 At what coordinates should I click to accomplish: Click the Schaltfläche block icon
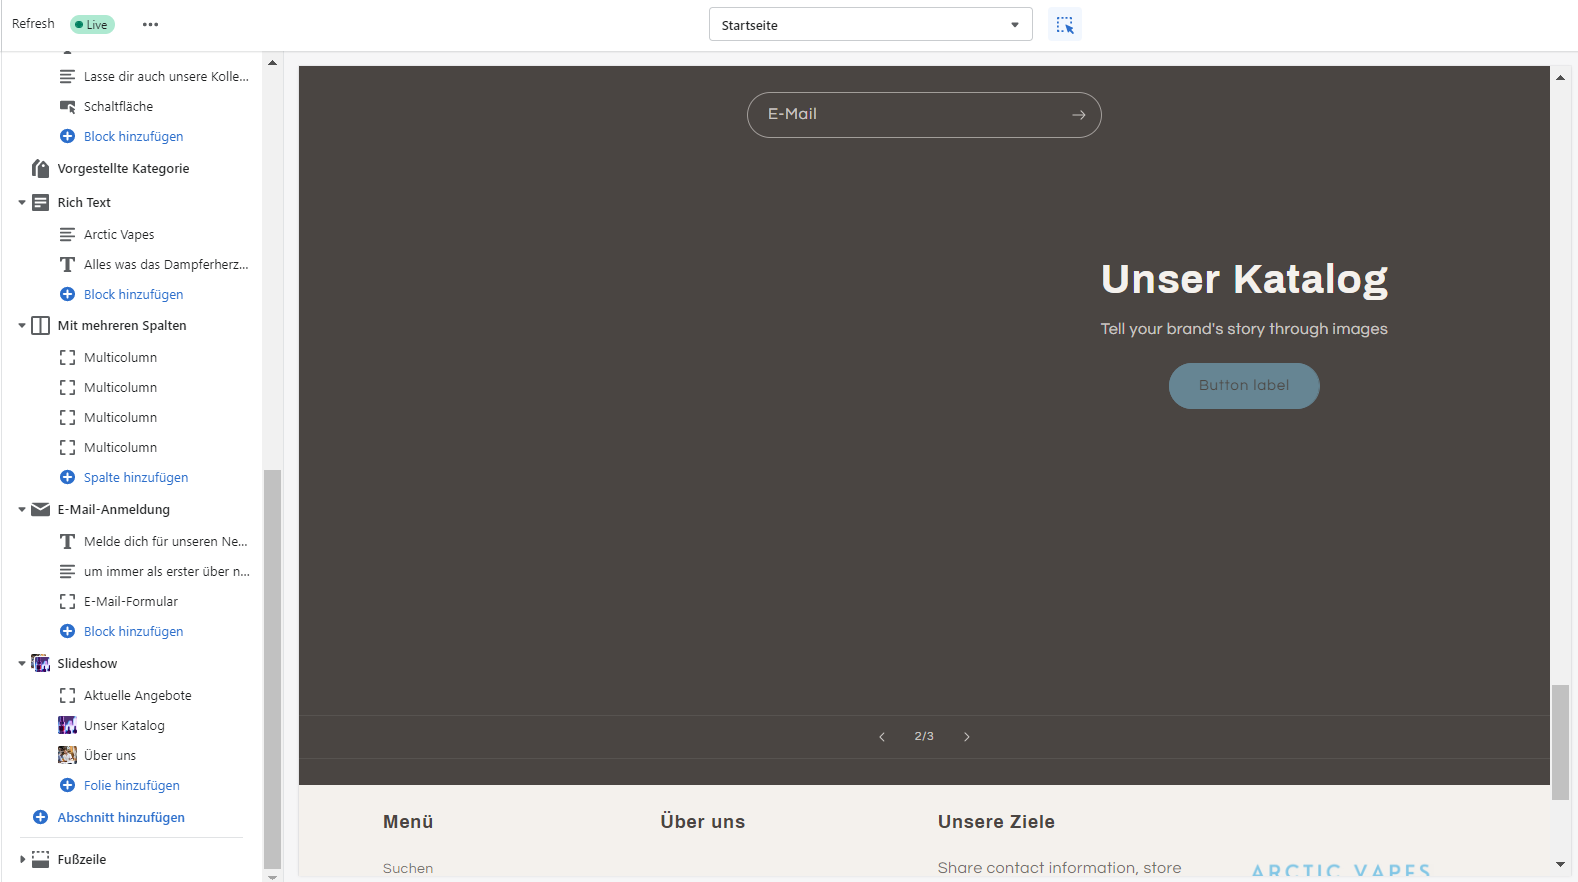[67, 107]
